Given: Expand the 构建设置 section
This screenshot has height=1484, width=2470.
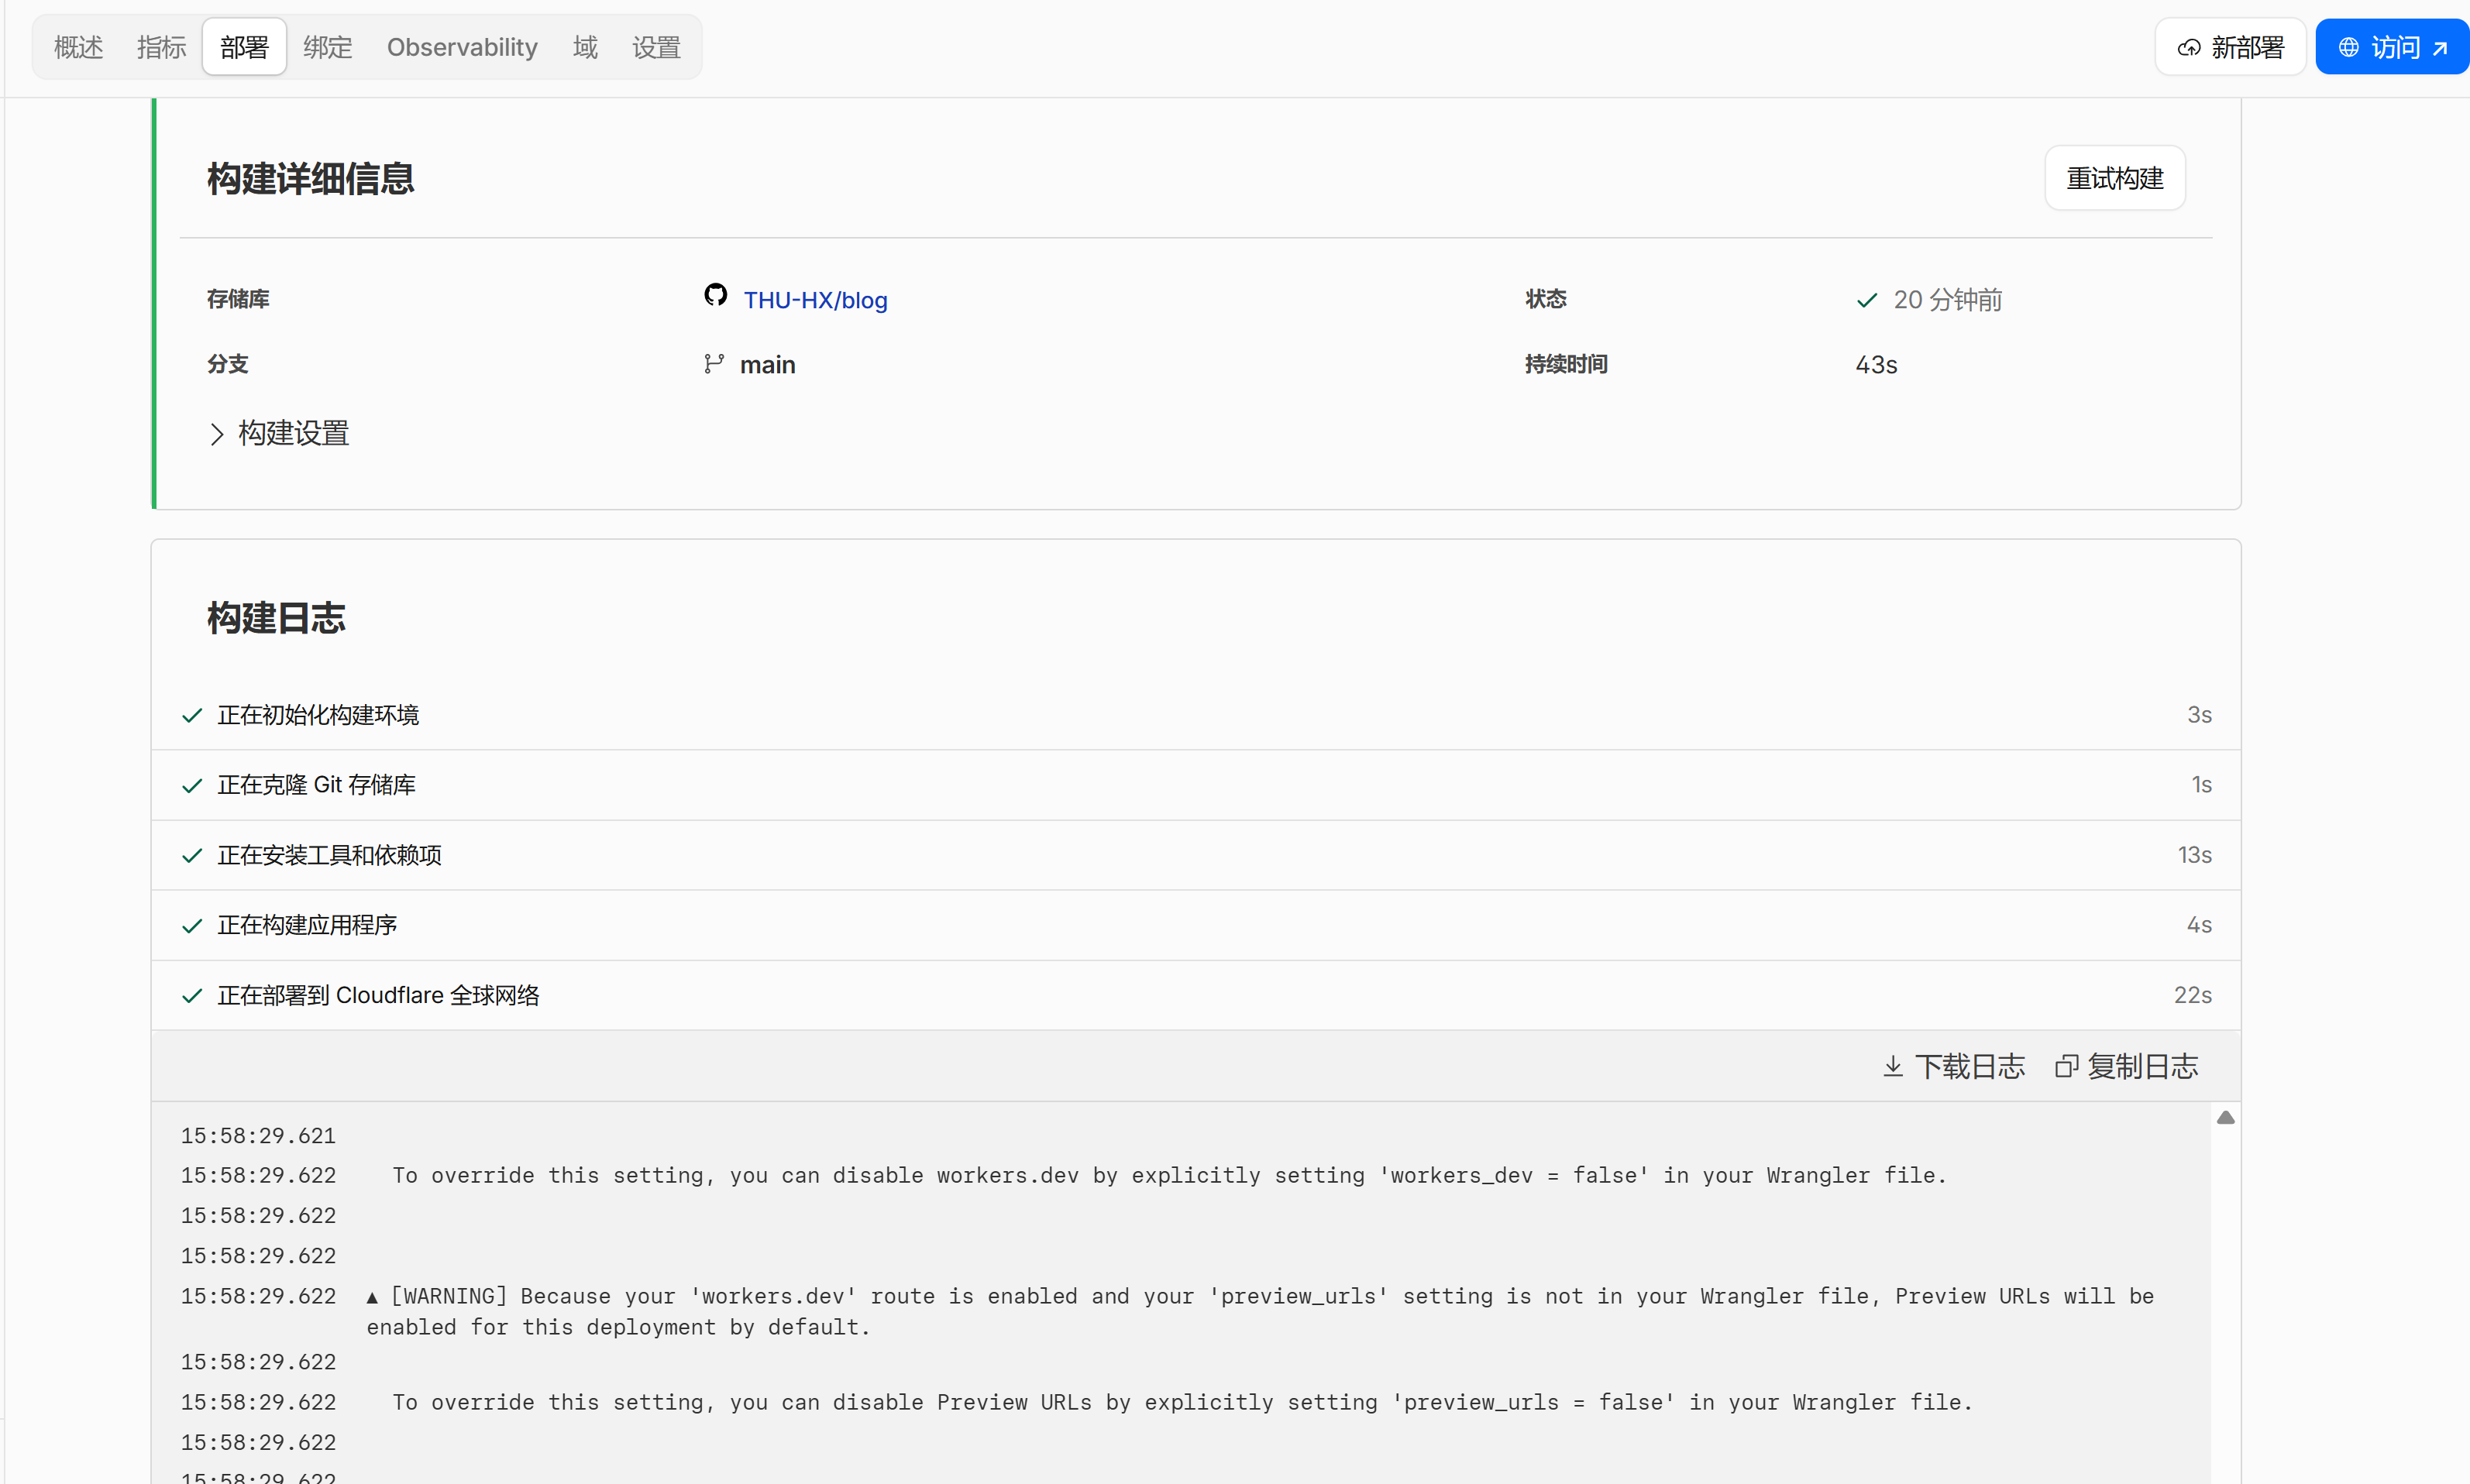Looking at the screenshot, I should 279,433.
